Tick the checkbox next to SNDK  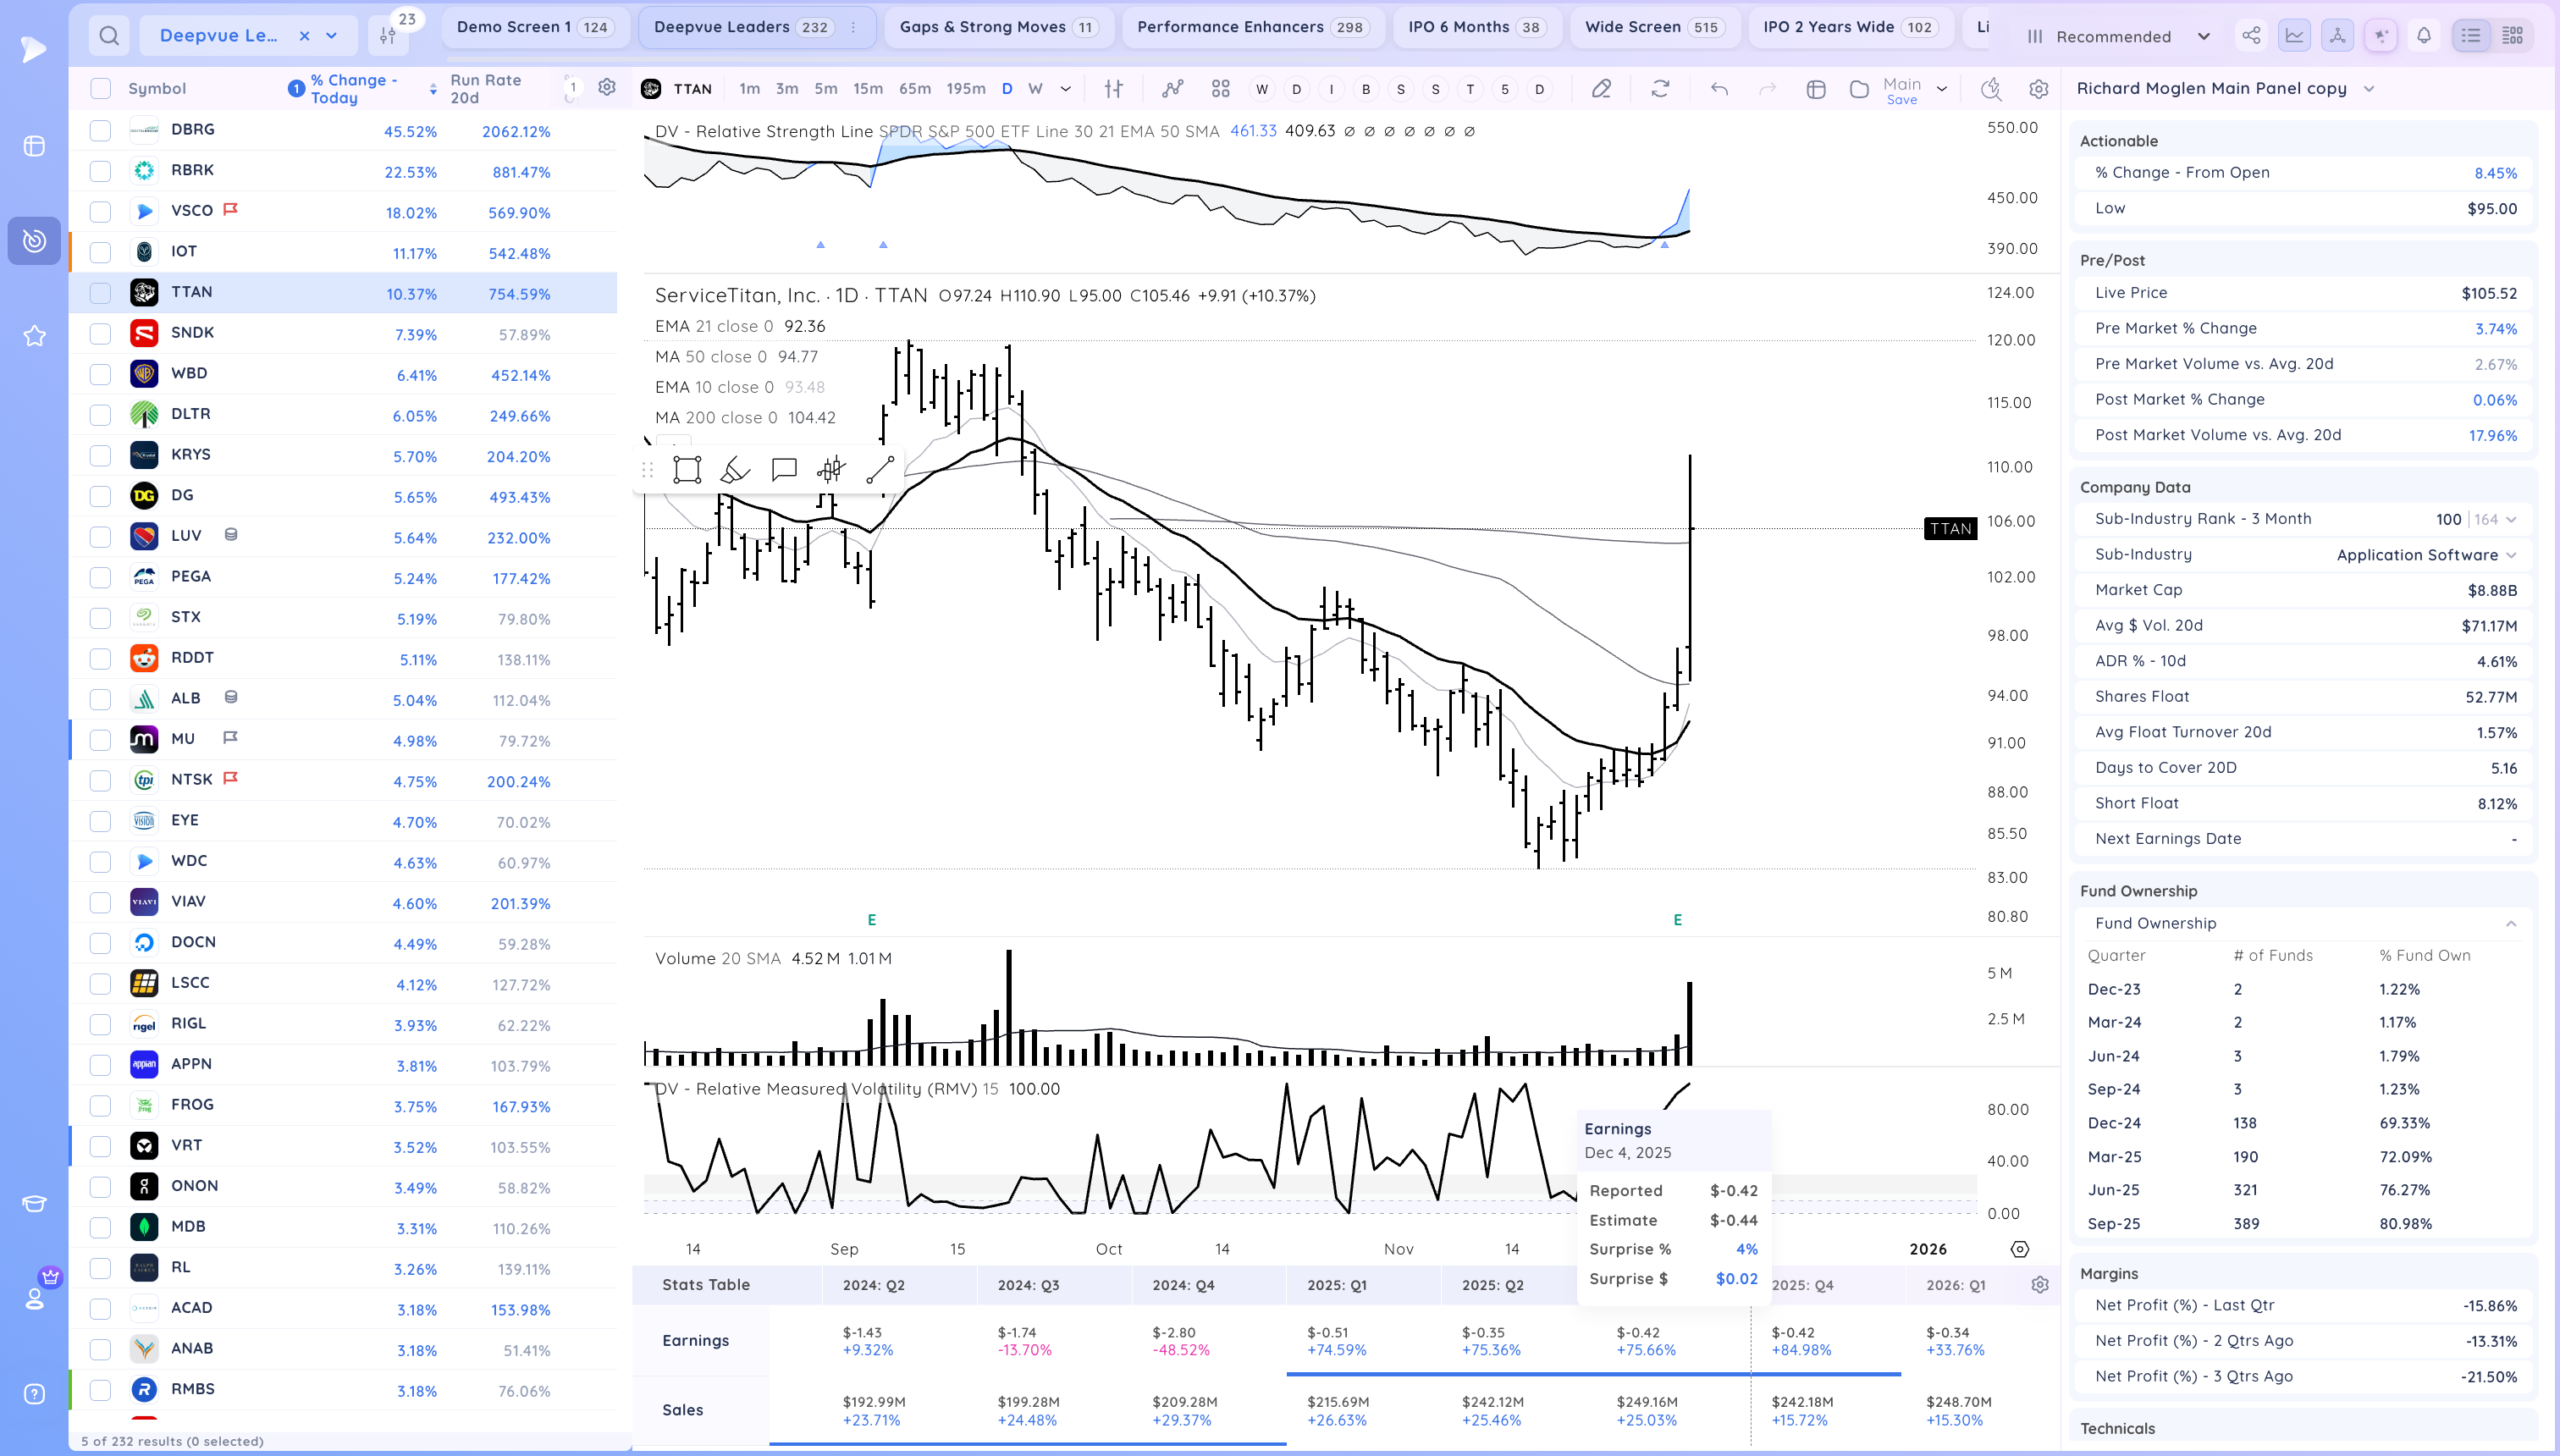pyautogui.click(x=100, y=333)
